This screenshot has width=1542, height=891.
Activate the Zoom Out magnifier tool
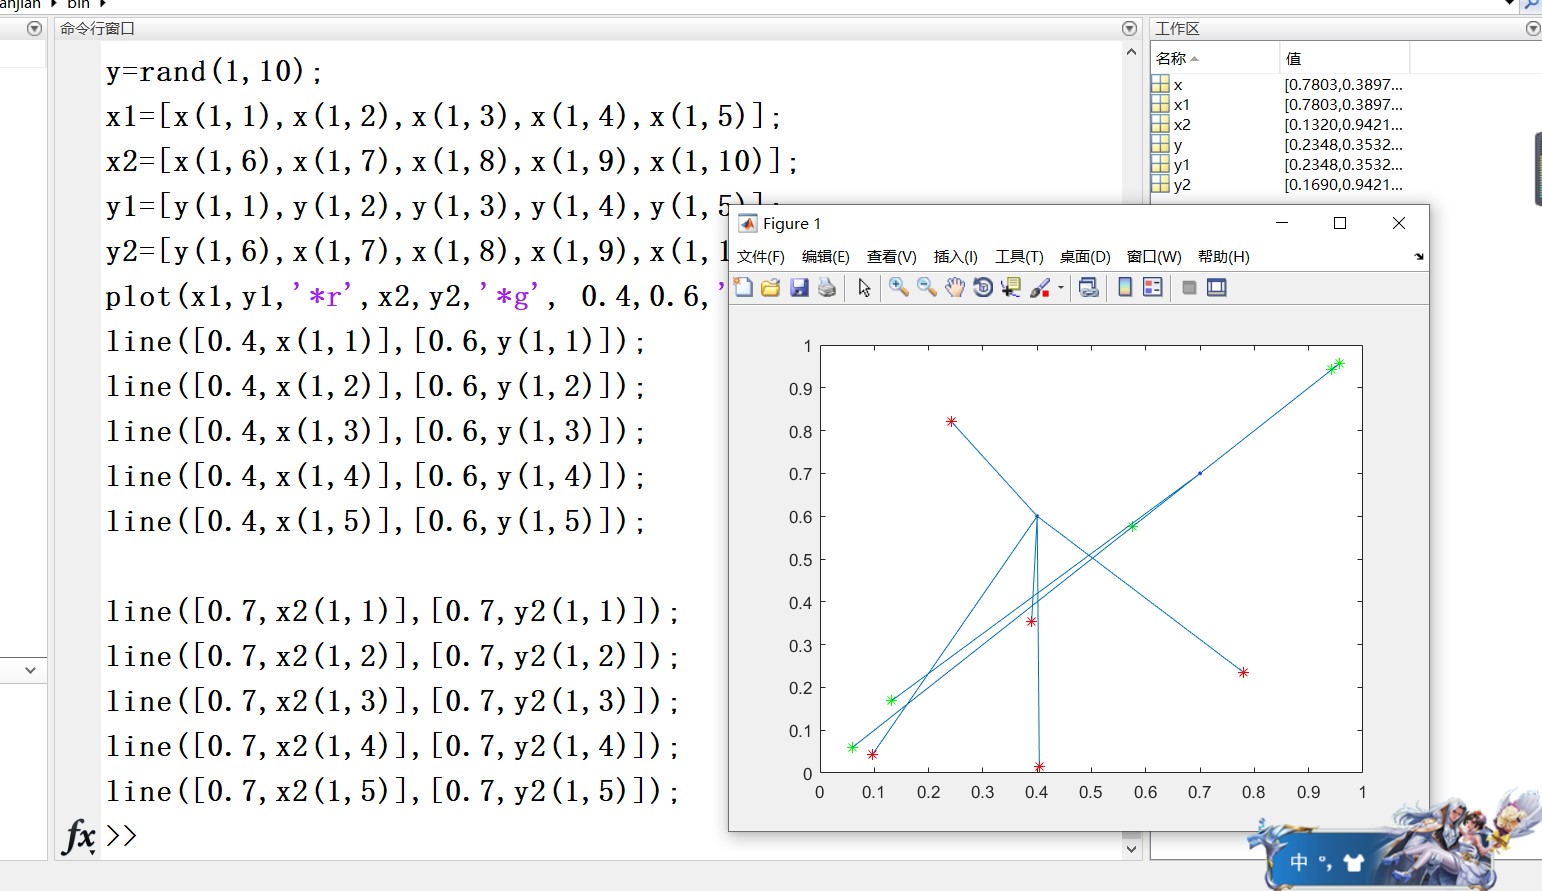(x=926, y=288)
